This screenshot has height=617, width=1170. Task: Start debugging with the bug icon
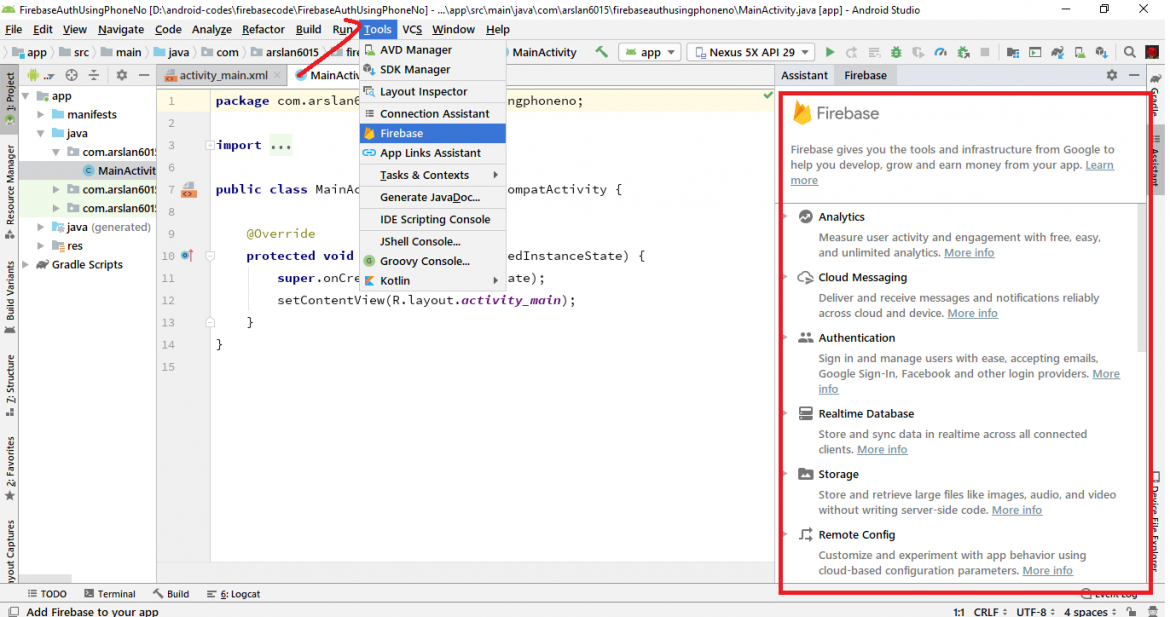point(895,51)
